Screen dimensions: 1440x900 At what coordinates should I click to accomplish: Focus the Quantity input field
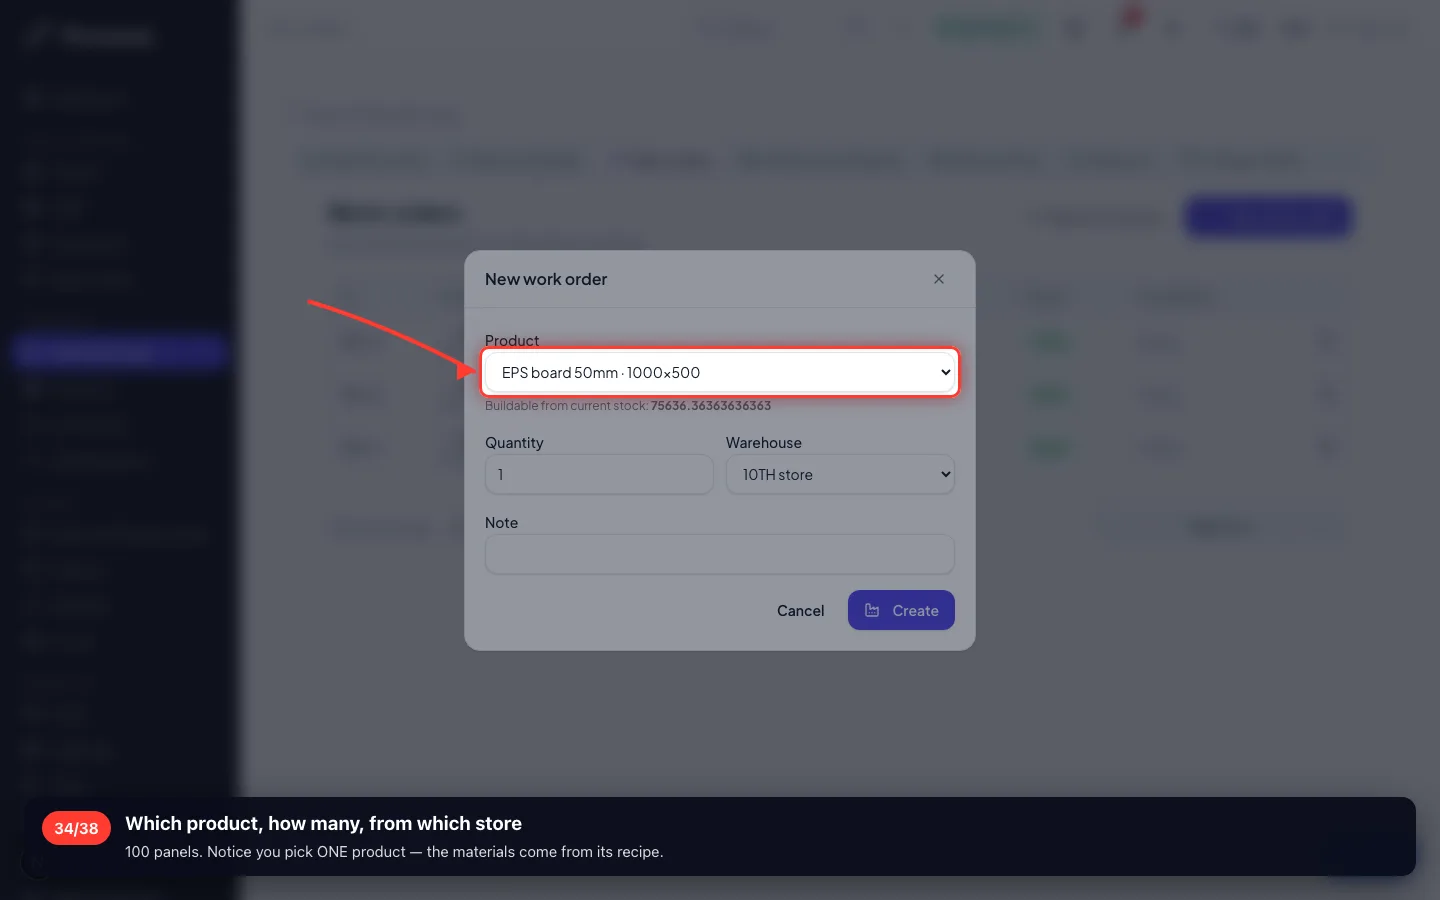[599, 475]
